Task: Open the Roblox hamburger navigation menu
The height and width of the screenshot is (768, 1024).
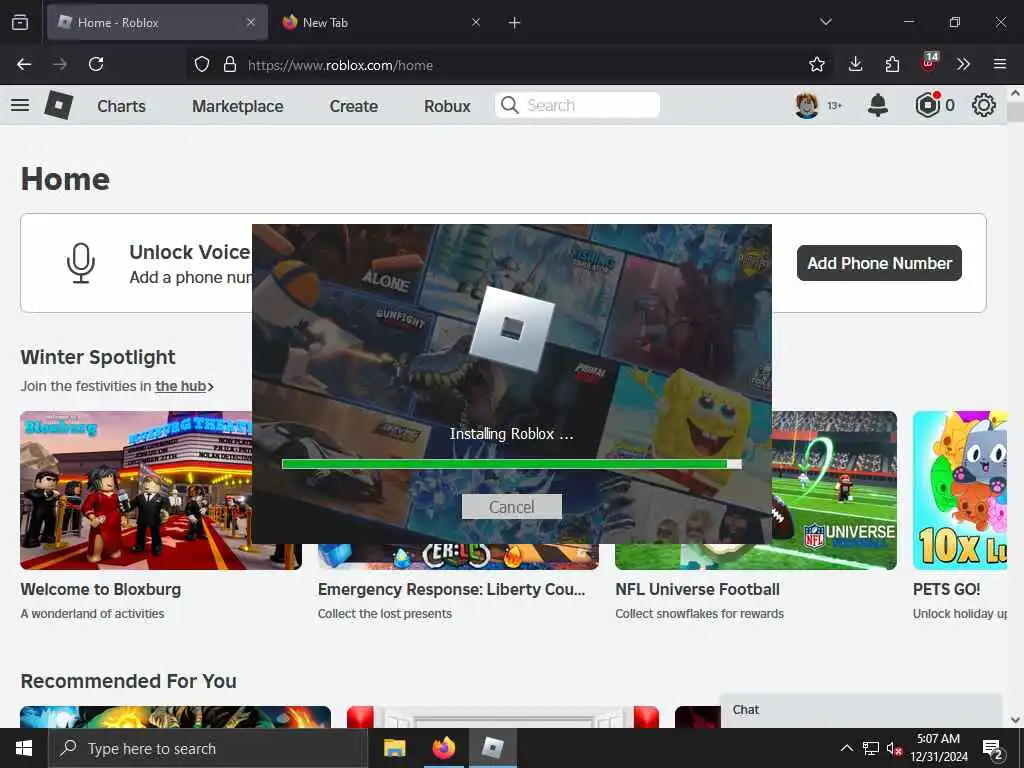Action: [20, 105]
